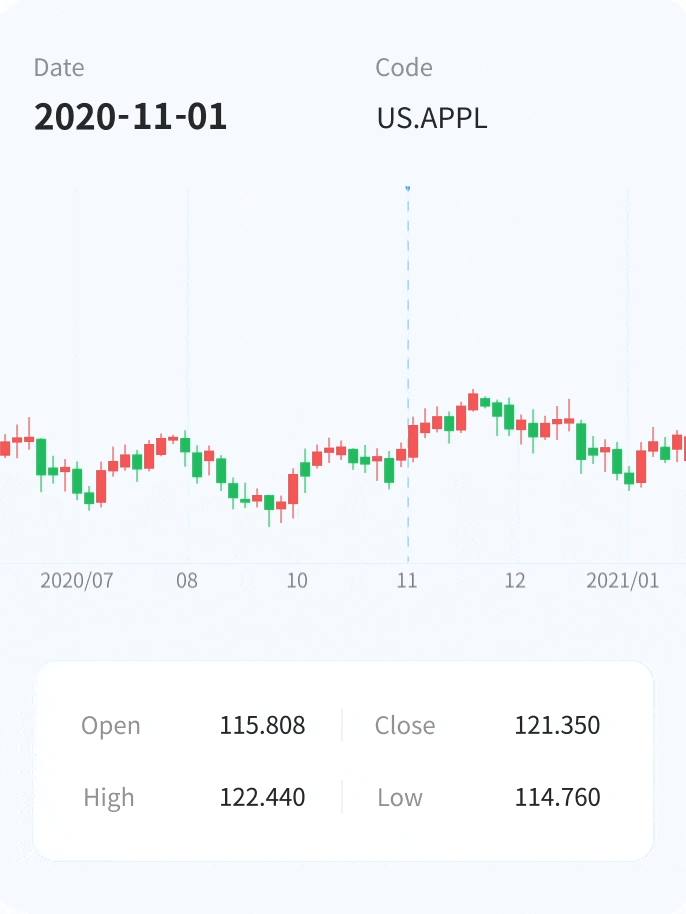Click the blue crosshair marker atop the dashed line
This screenshot has width=686, height=914.
point(408,188)
